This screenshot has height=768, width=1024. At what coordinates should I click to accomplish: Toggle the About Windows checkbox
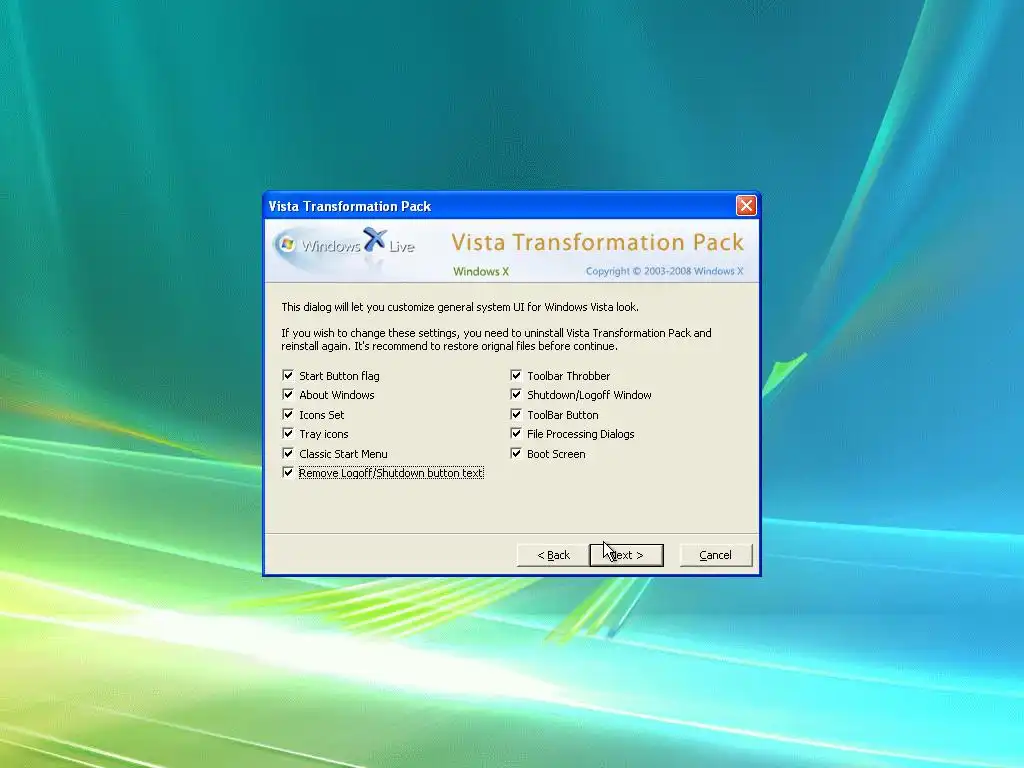point(288,394)
